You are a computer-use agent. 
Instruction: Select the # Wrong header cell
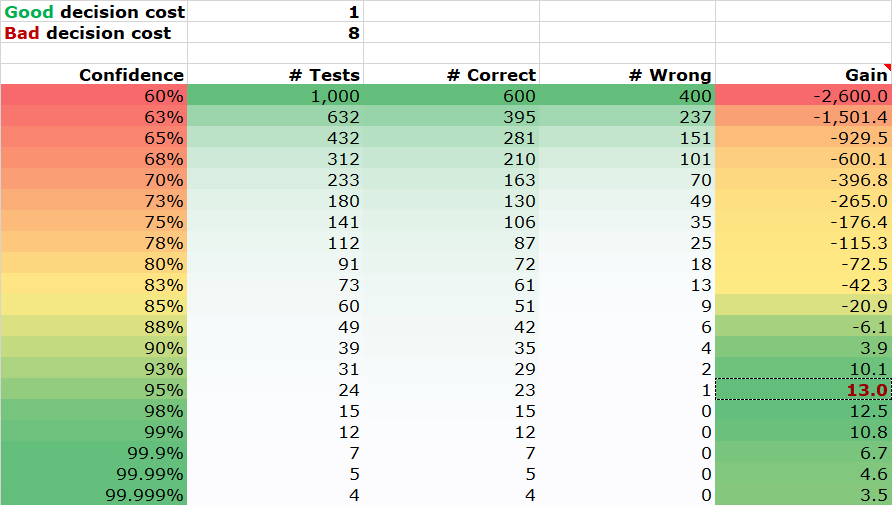[x=627, y=74]
